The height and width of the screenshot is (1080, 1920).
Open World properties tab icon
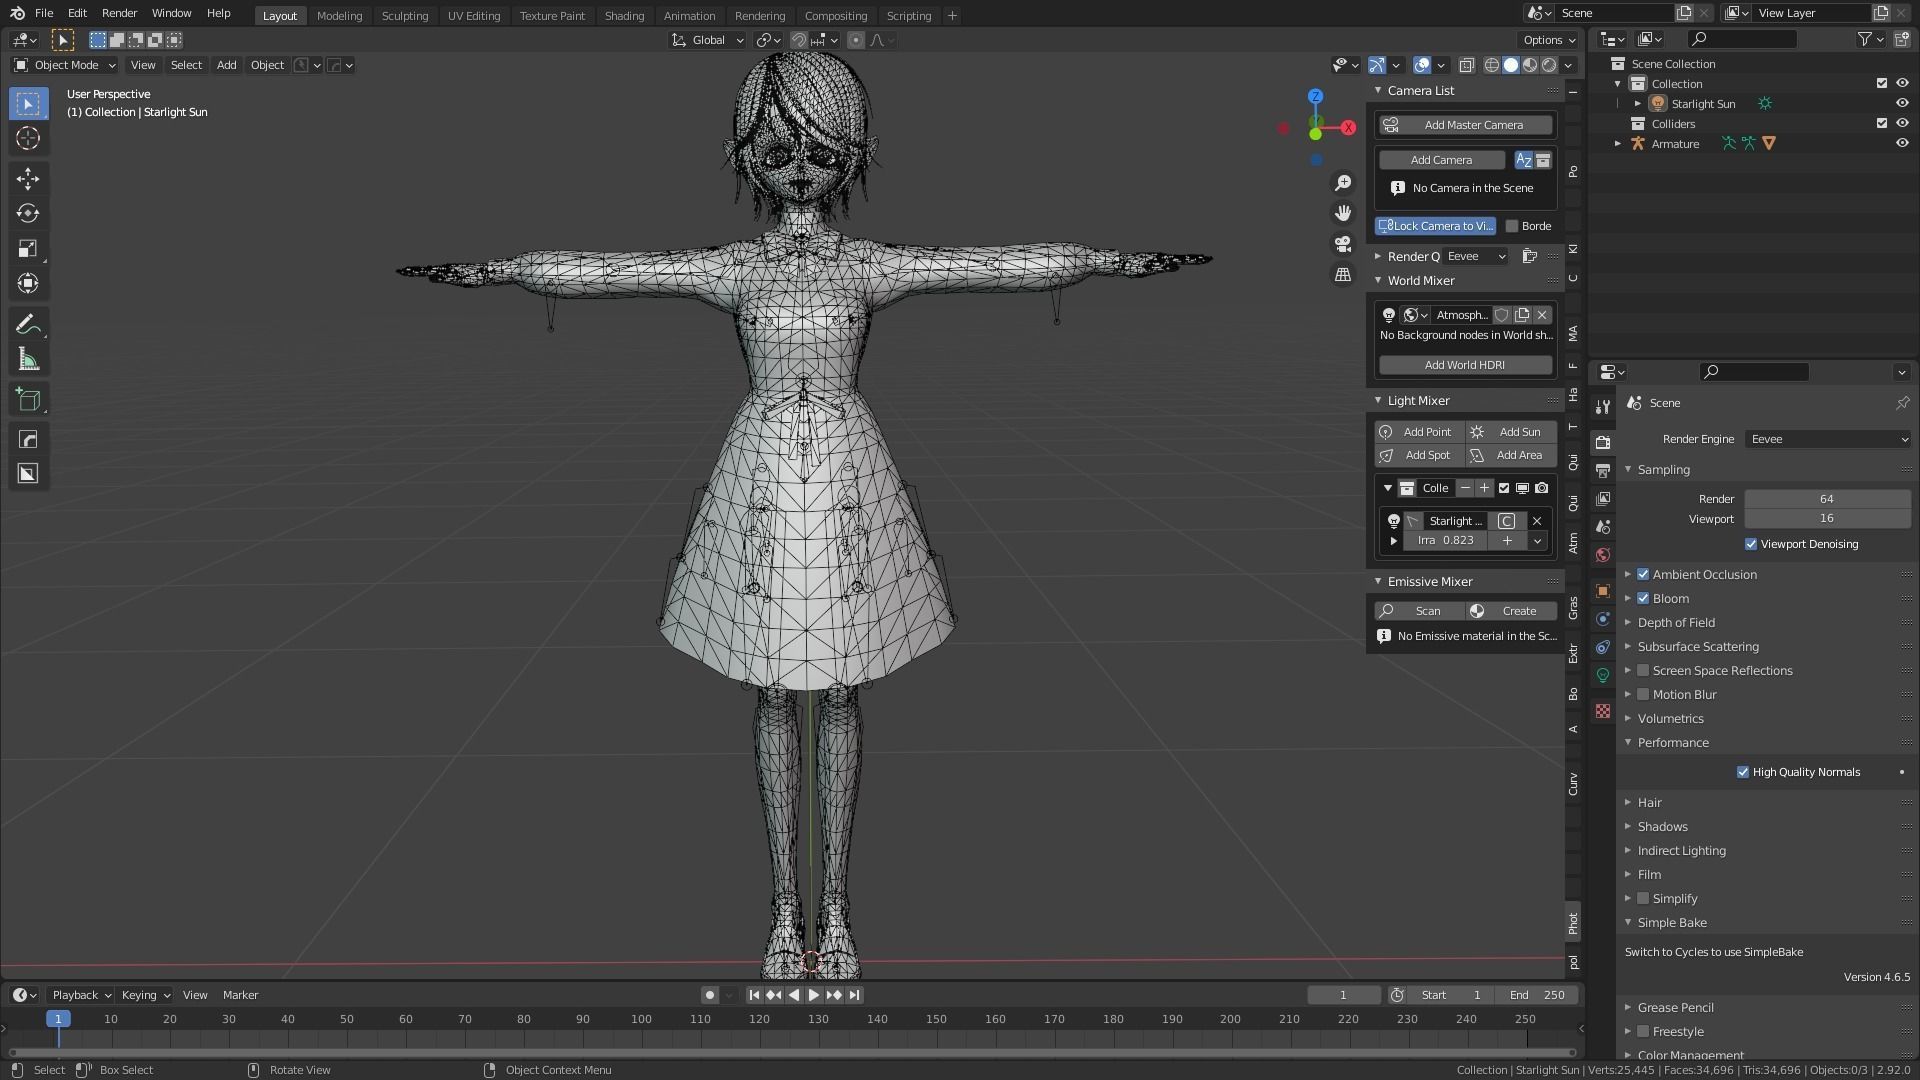click(x=1603, y=555)
